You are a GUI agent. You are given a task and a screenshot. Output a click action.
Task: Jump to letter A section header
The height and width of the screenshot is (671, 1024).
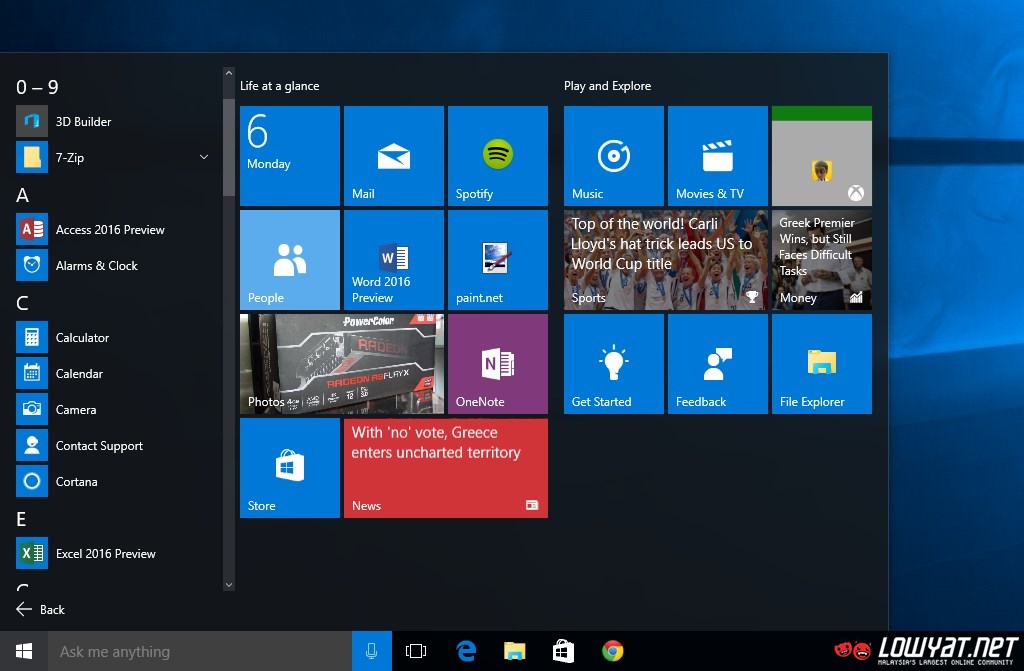click(23, 195)
